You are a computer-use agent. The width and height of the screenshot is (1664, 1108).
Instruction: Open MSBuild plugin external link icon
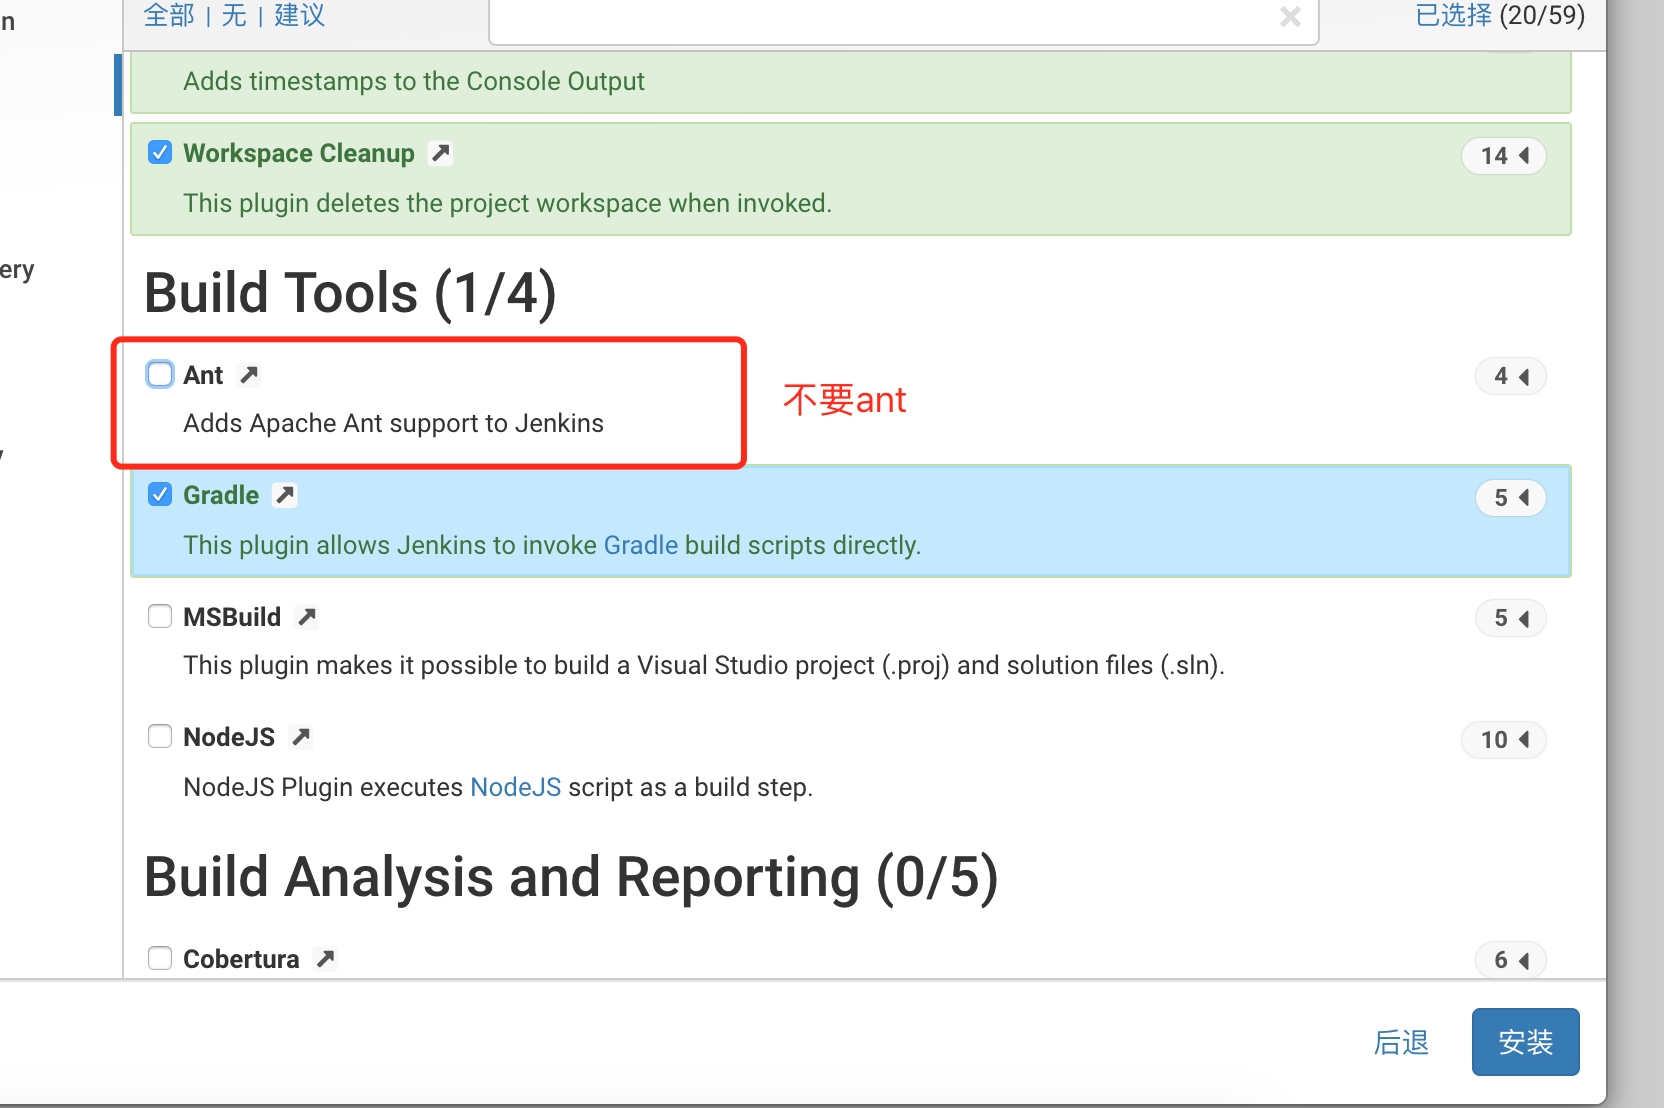pyautogui.click(x=307, y=617)
